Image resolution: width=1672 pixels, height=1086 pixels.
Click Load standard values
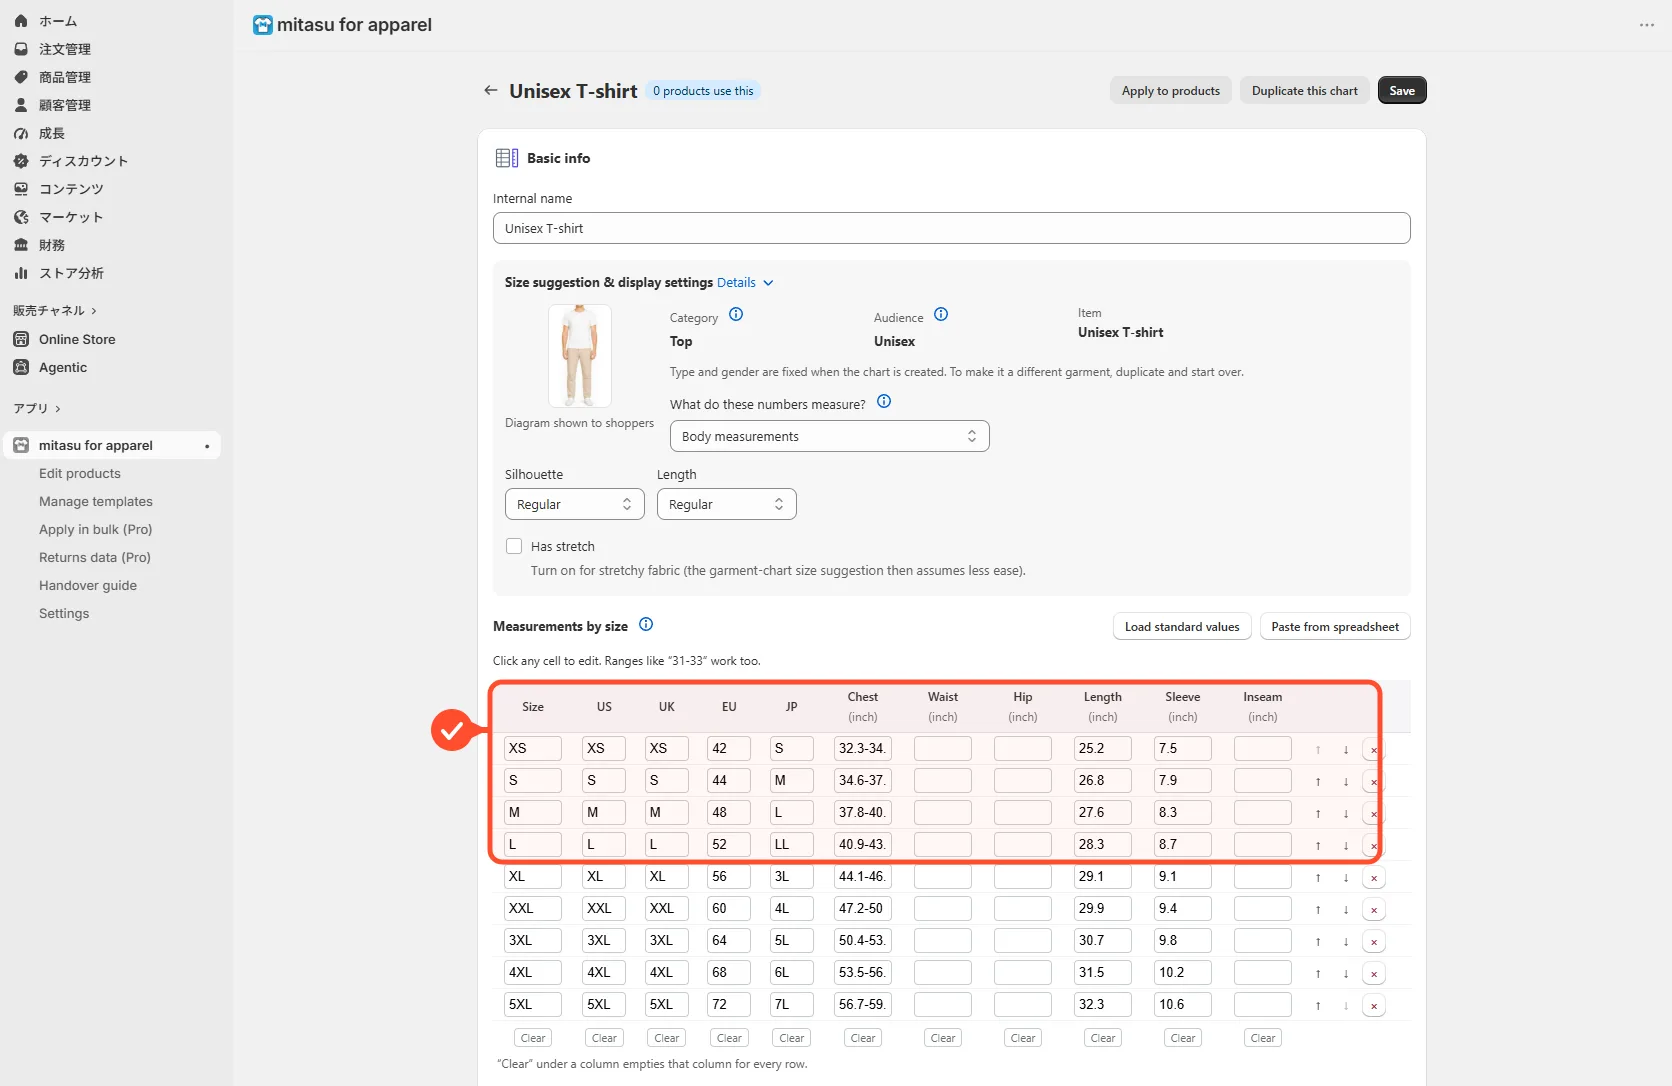(x=1182, y=627)
